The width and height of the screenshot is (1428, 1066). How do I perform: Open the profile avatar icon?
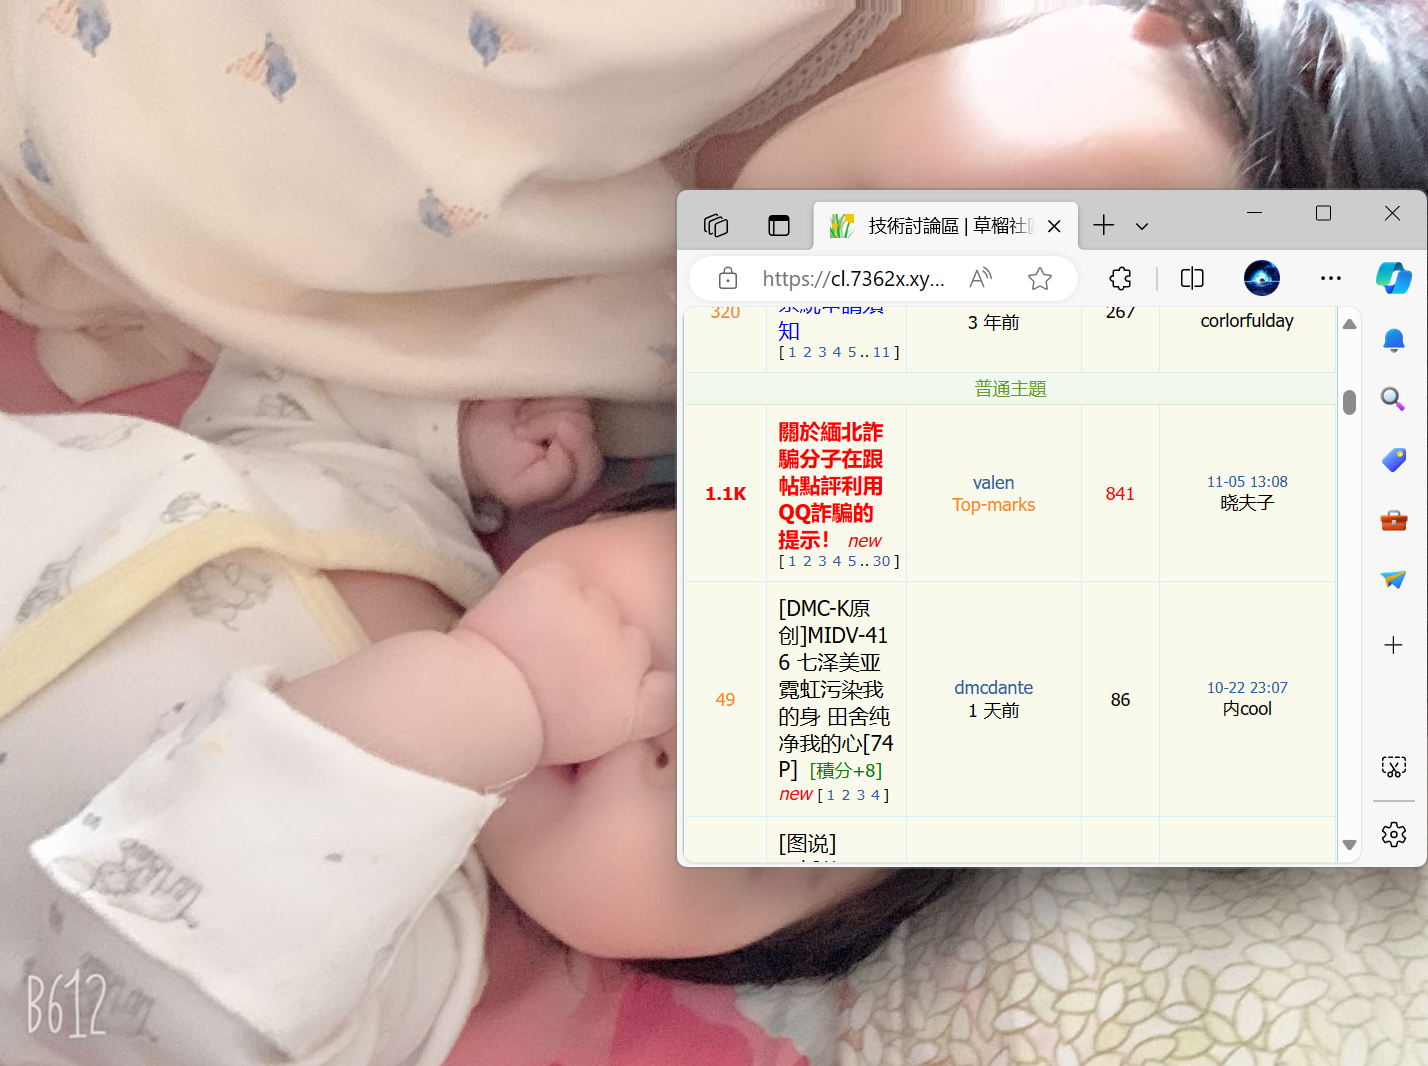(x=1262, y=278)
